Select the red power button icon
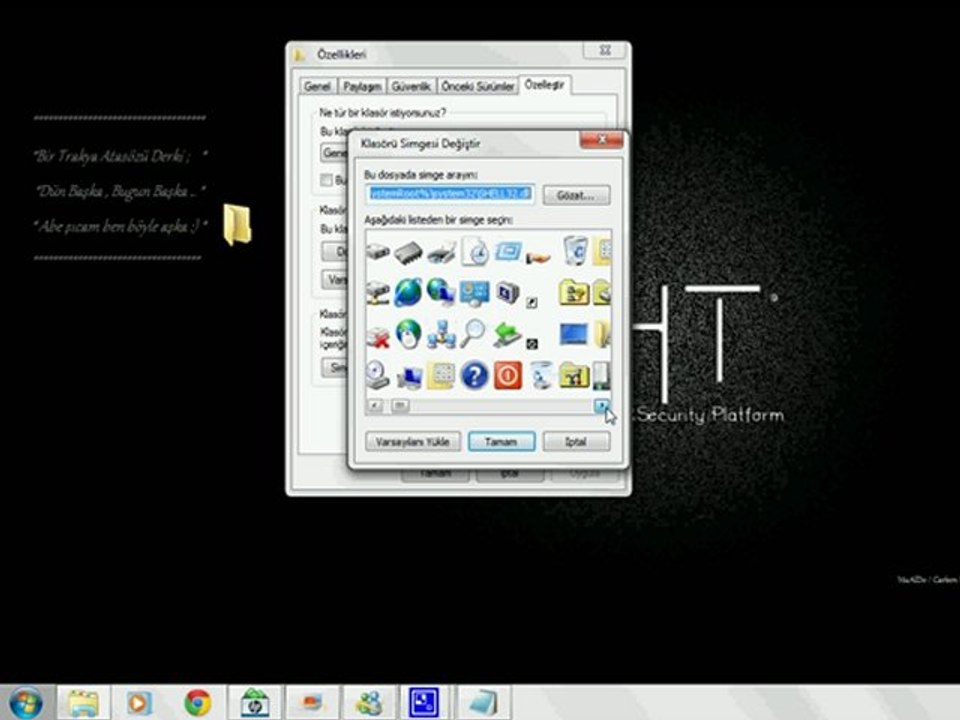The height and width of the screenshot is (720, 960). coord(507,375)
